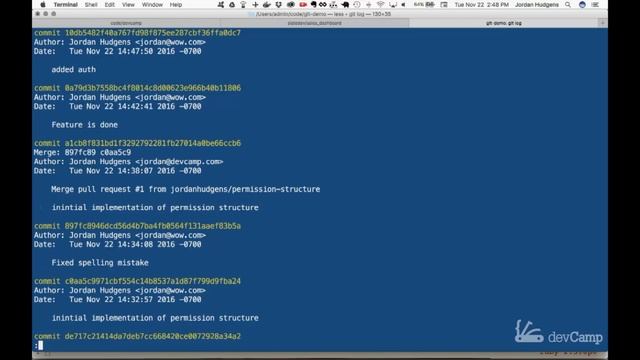Screen dimensions: 640x360
Task: Close the Terminal window with red button
Action: tap(38, 14)
